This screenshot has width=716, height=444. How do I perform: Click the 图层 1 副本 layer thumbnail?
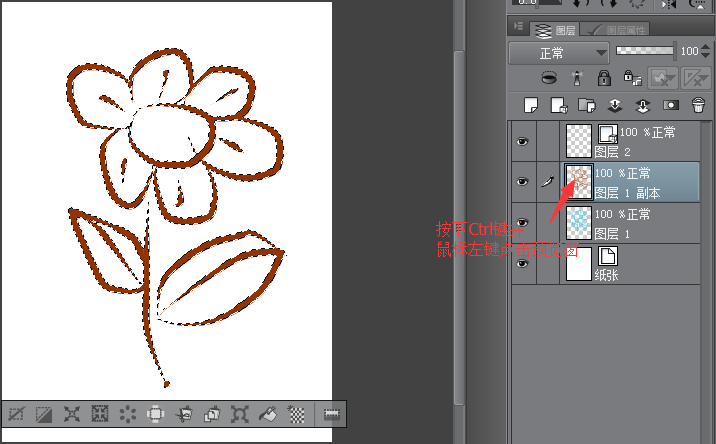579,182
